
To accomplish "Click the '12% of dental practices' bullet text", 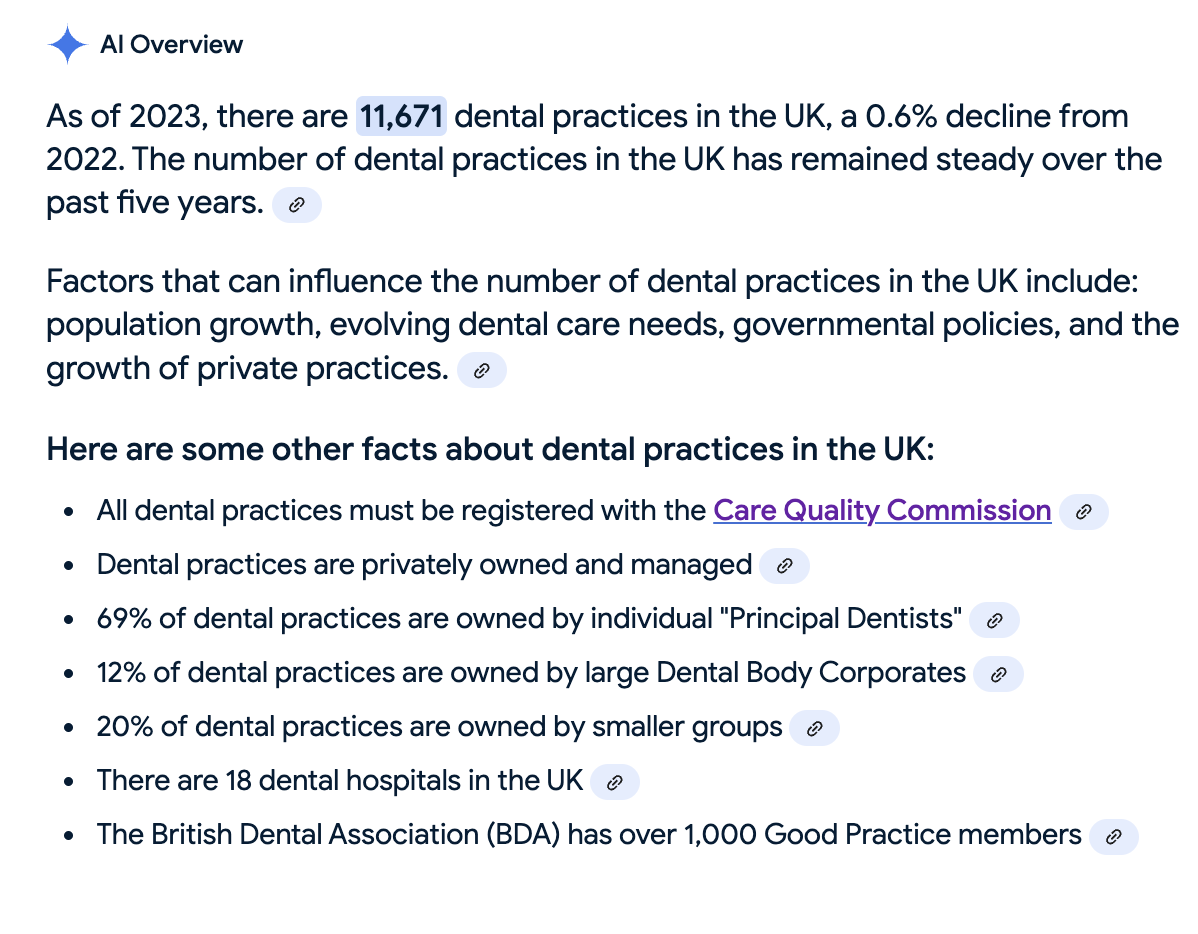I will (x=531, y=673).
